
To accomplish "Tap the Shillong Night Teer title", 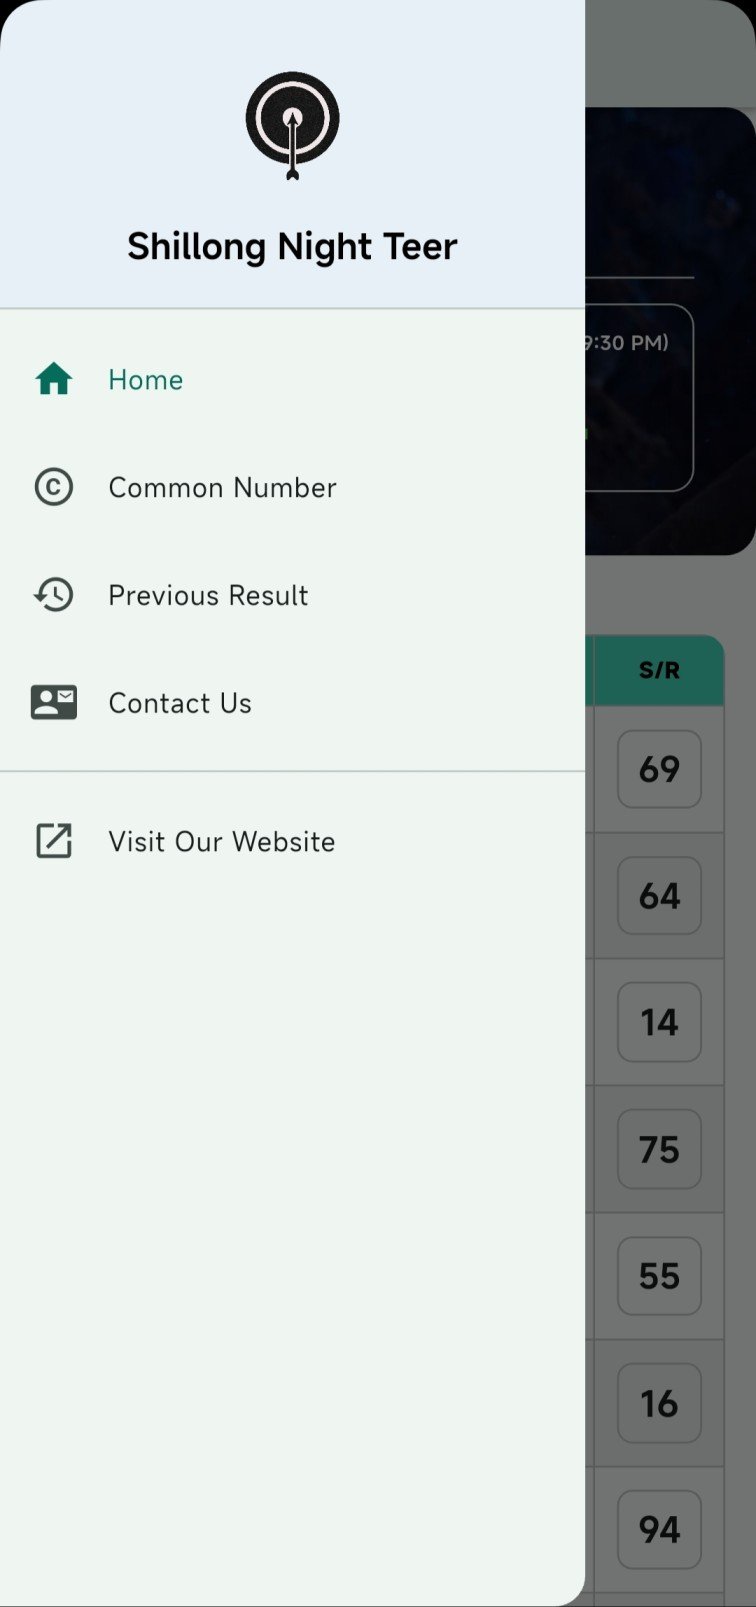I will tap(292, 246).
